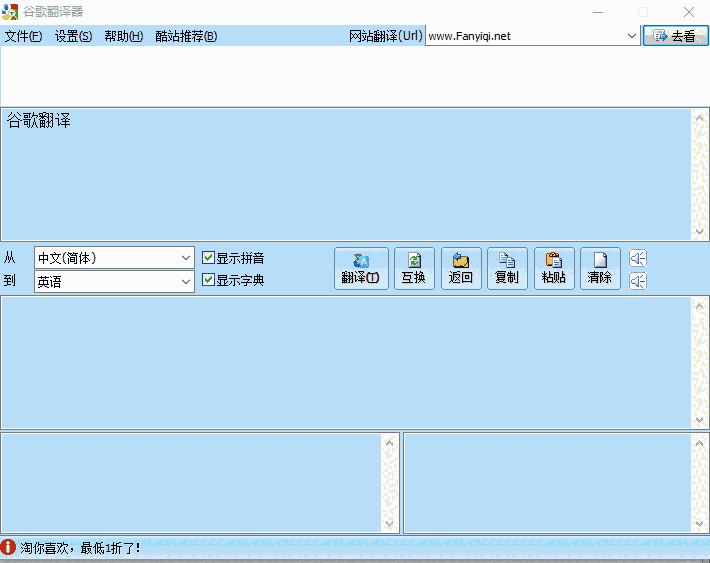Expand the website URL dropdown

click(x=632, y=36)
